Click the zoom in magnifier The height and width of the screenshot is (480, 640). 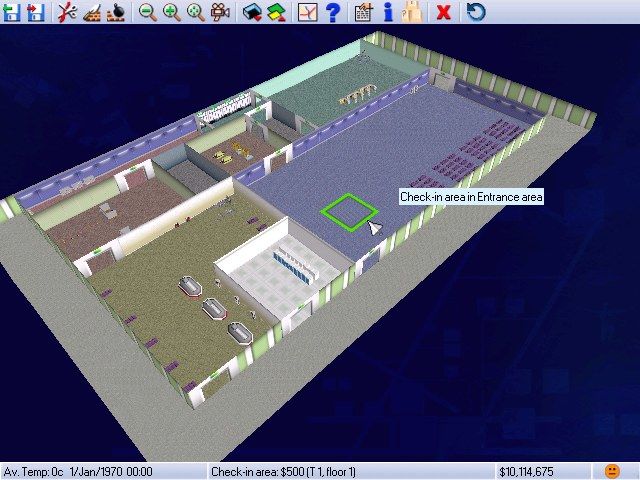click(172, 12)
